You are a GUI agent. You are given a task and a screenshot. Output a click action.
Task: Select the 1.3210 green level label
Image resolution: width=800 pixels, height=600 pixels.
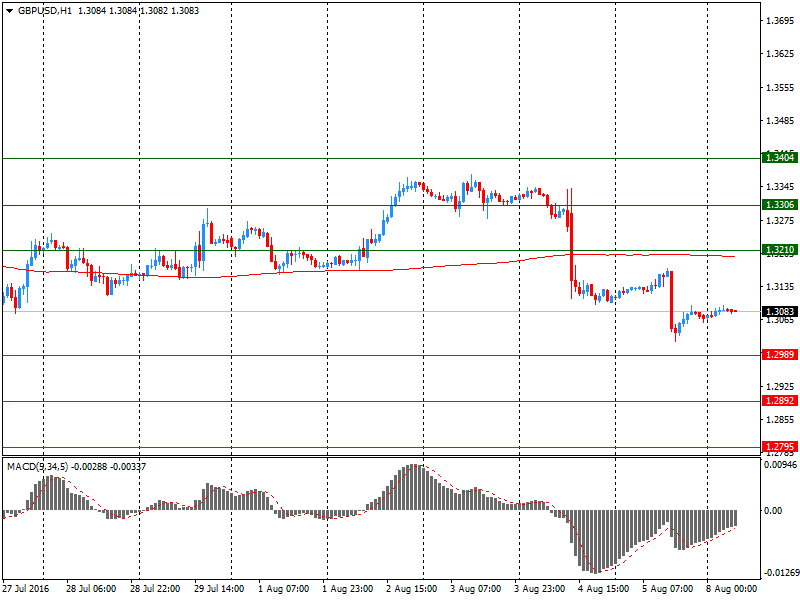780,249
